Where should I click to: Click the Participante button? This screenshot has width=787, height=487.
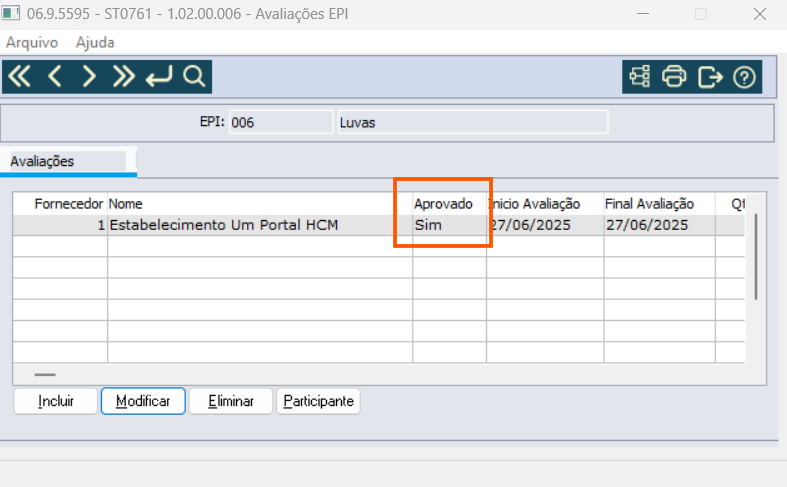(x=318, y=401)
